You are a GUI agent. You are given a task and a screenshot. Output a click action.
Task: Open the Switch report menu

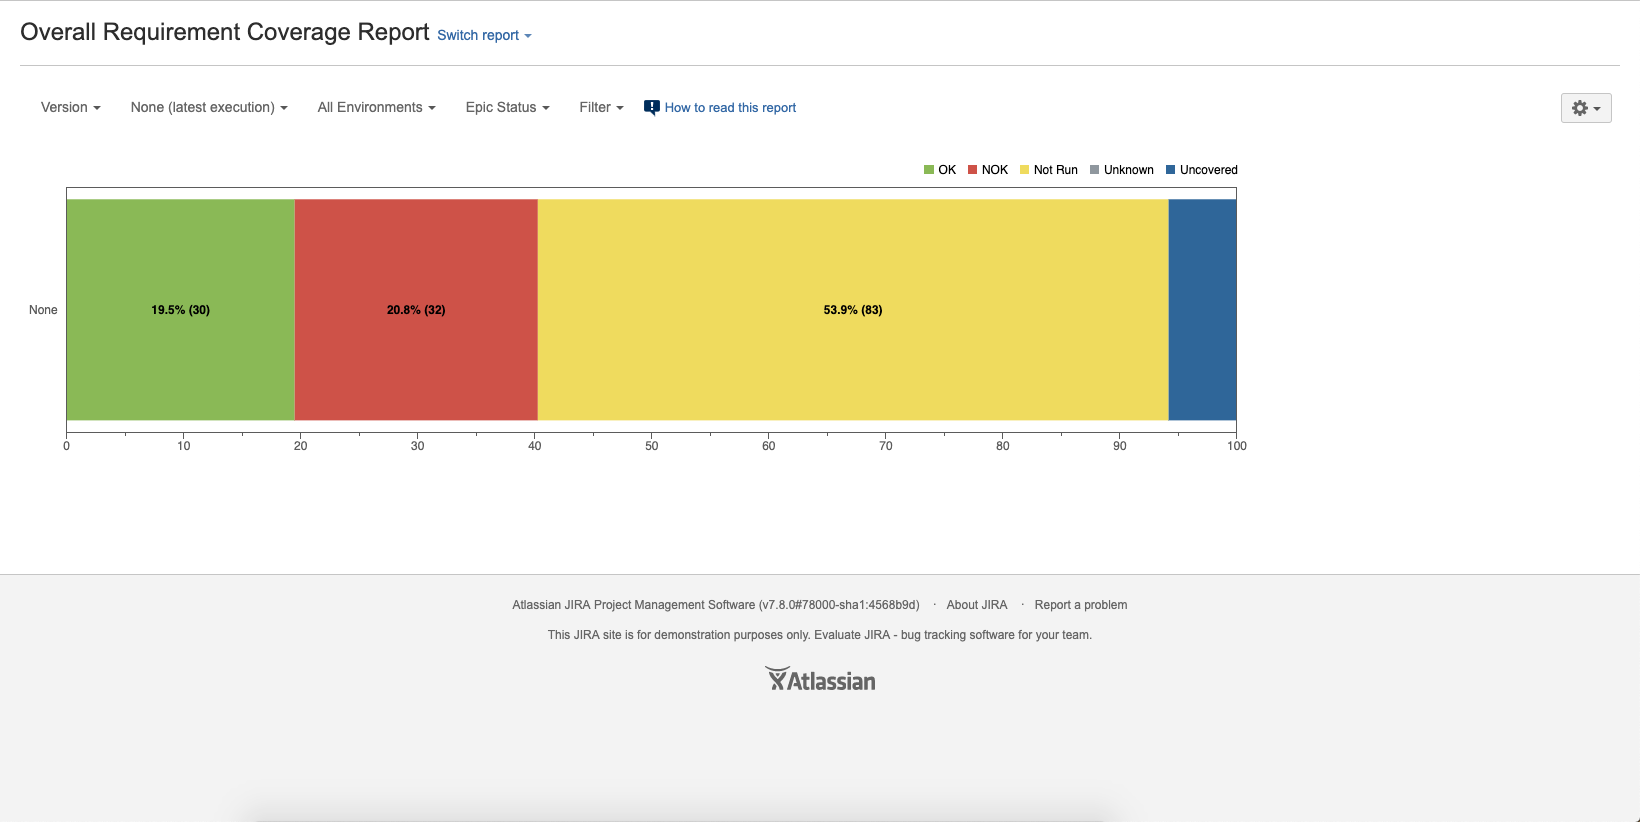tap(484, 36)
